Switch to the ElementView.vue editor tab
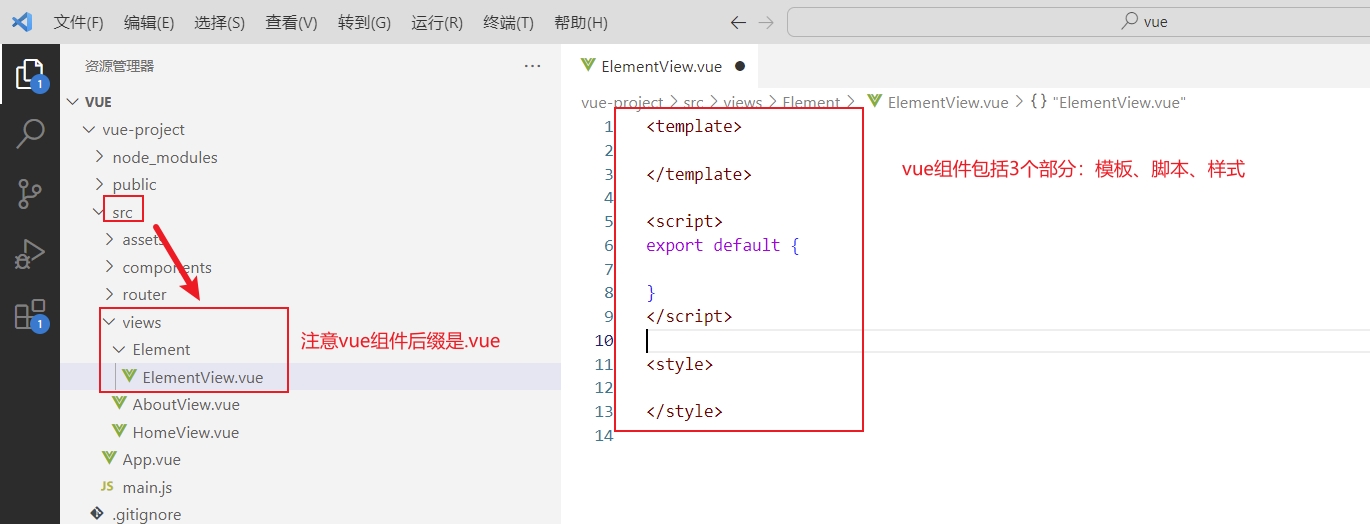This screenshot has width=1370, height=524. coord(661,66)
